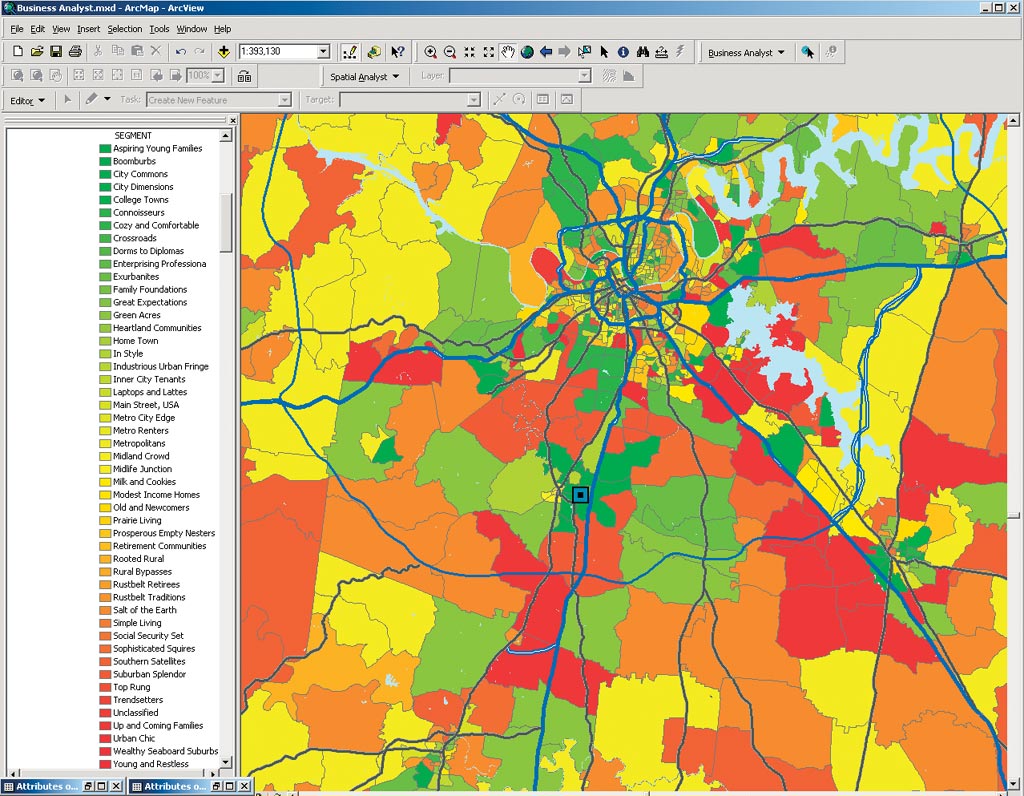Open the Editor dropdown menu
Image resolution: width=1024 pixels, height=796 pixels.
point(28,100)
